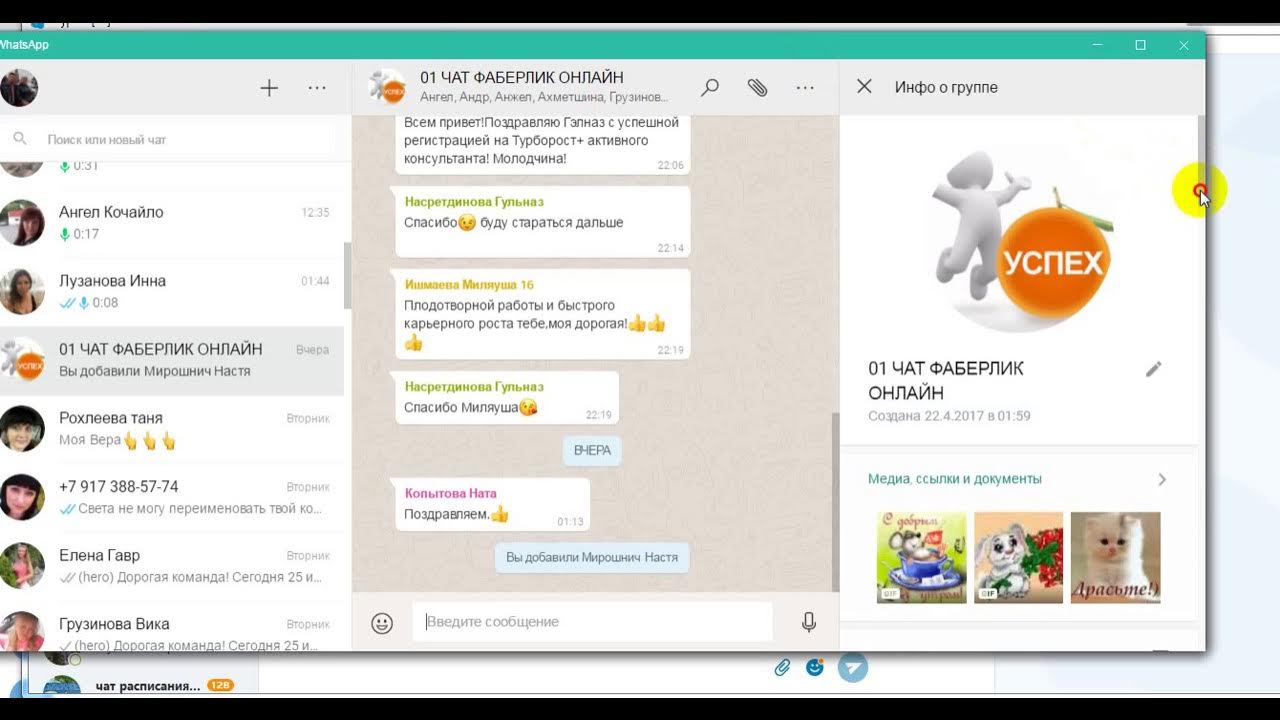This screenshot has width=1280, height=720.
Task: Click own profile avatar at top left
Action: pyautogui.click(x=19, y=88)
